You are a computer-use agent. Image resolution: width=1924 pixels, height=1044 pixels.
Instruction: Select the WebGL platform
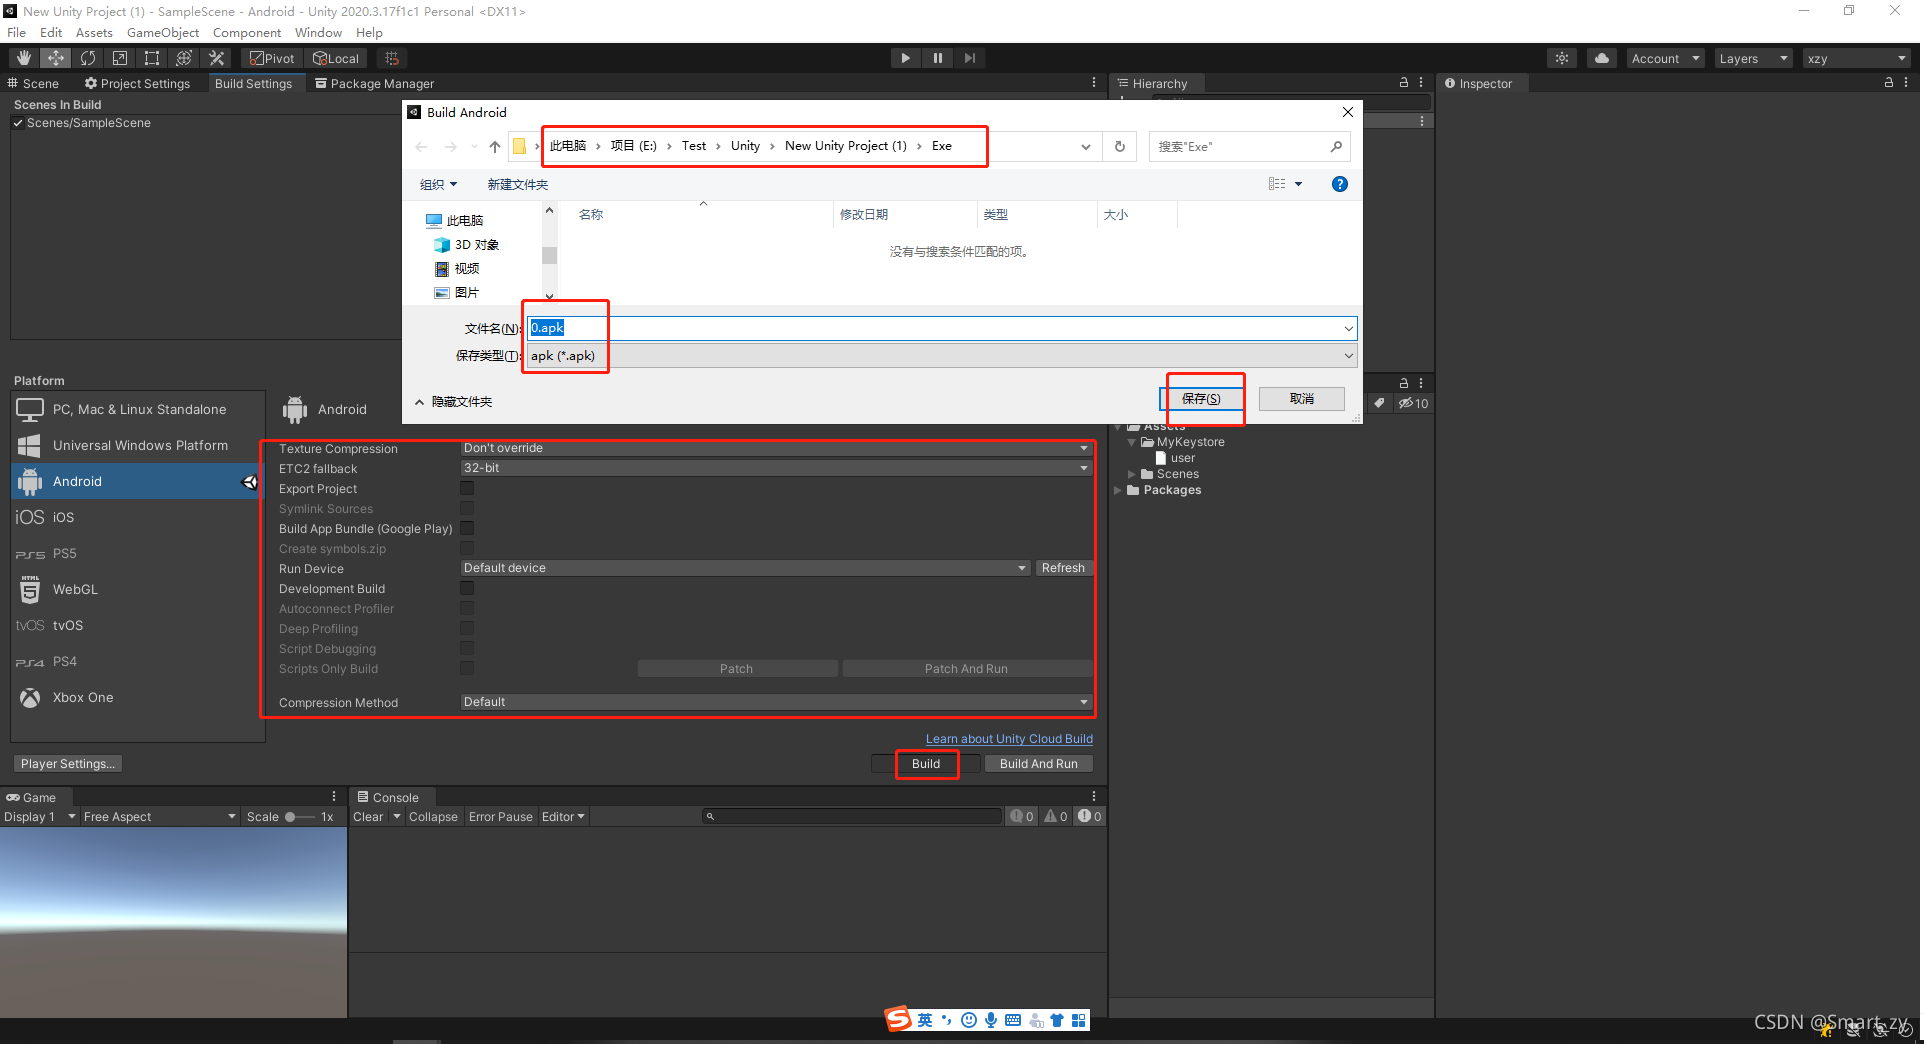click(138, 590)
